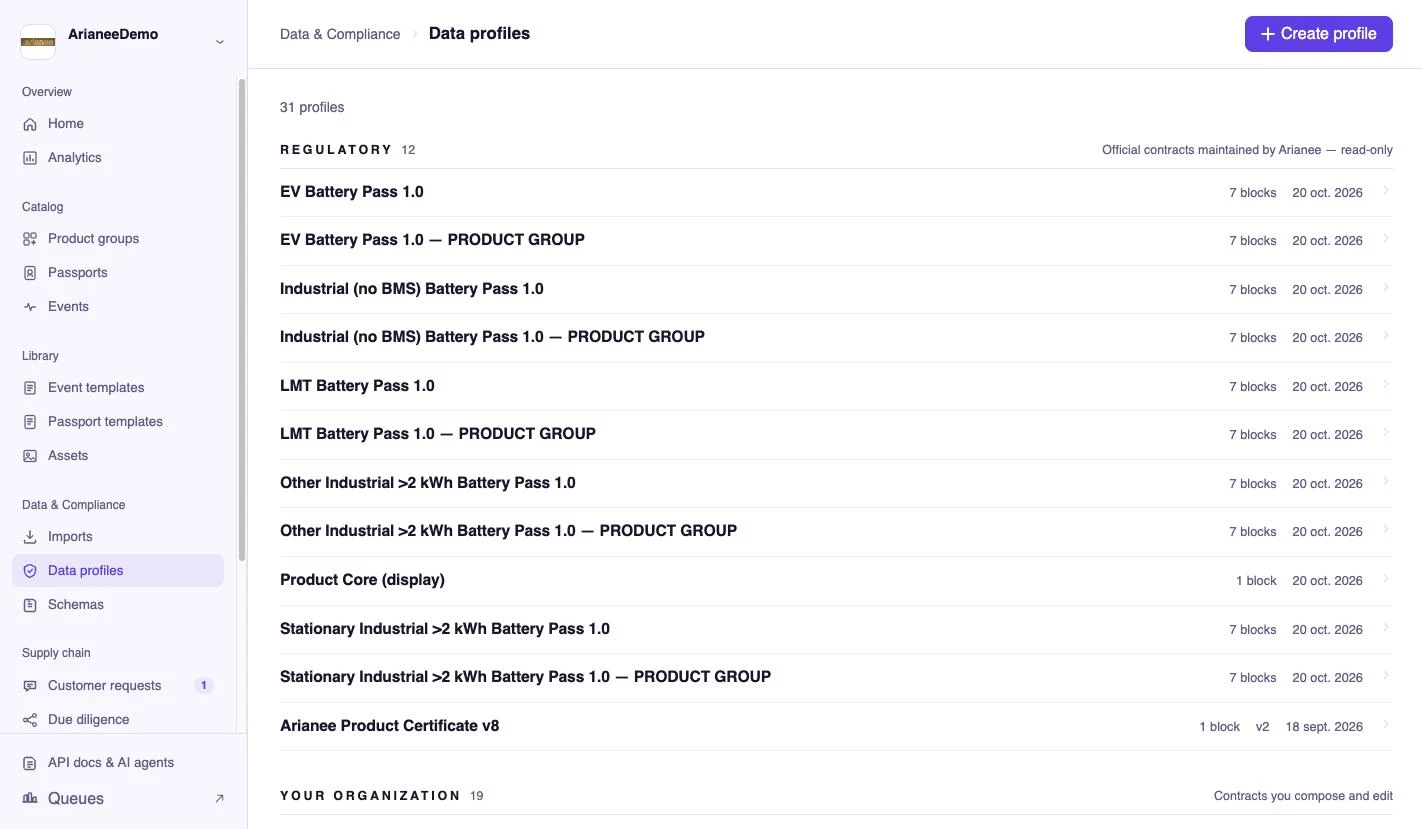Navigate to Schemas in sidebar
1423x829 pixels.
[x=118, y=605]
